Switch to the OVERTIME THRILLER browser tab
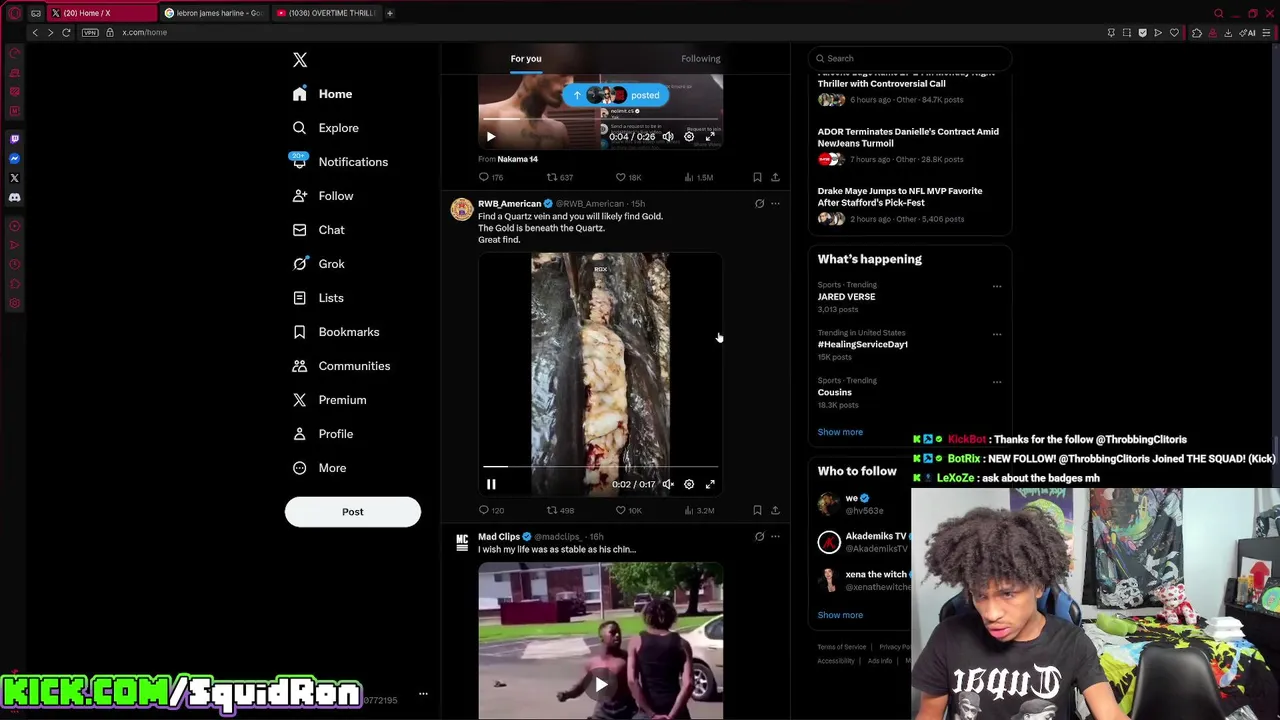The image size is (1280, 720). pos(325,13)
